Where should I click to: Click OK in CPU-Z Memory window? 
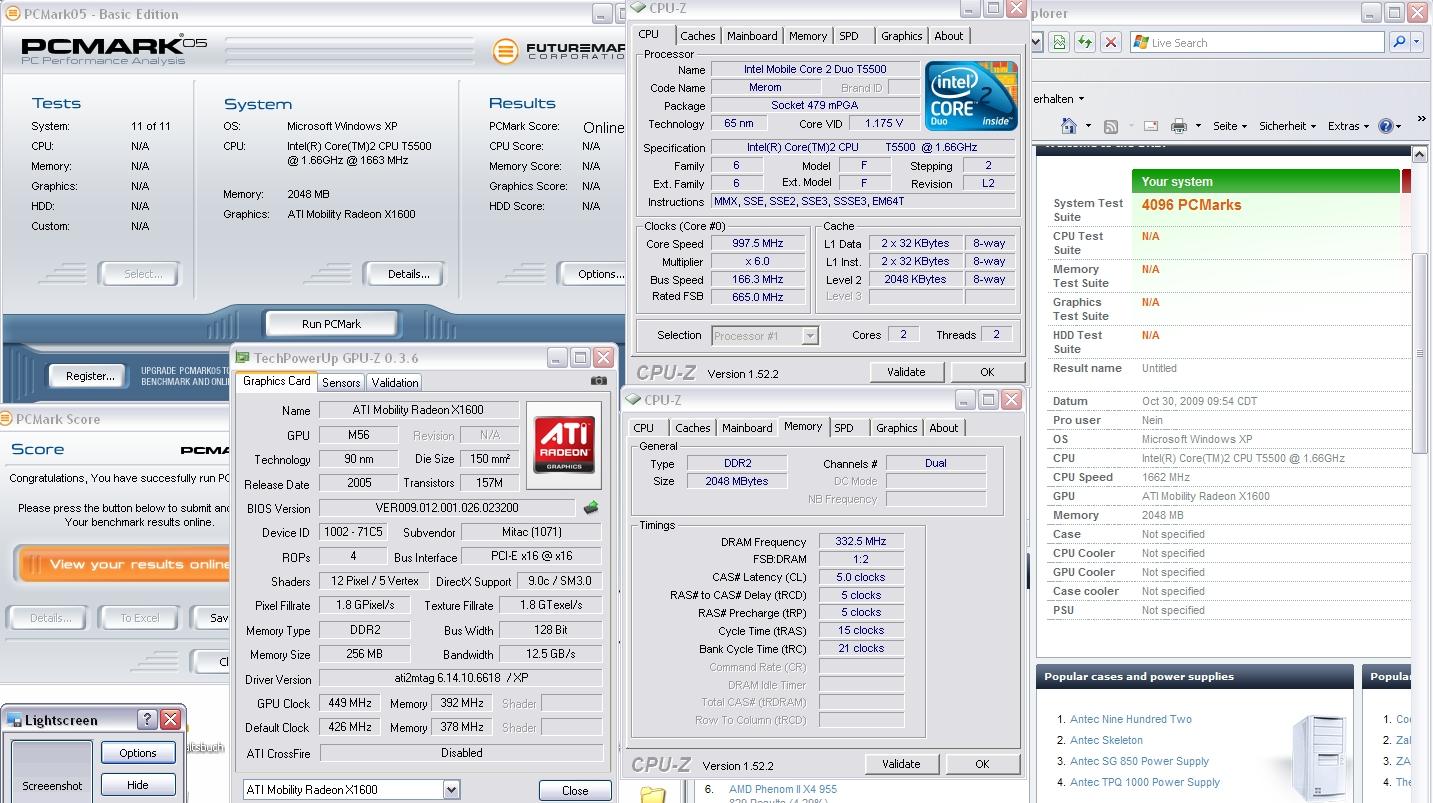(x=982, y=764)
